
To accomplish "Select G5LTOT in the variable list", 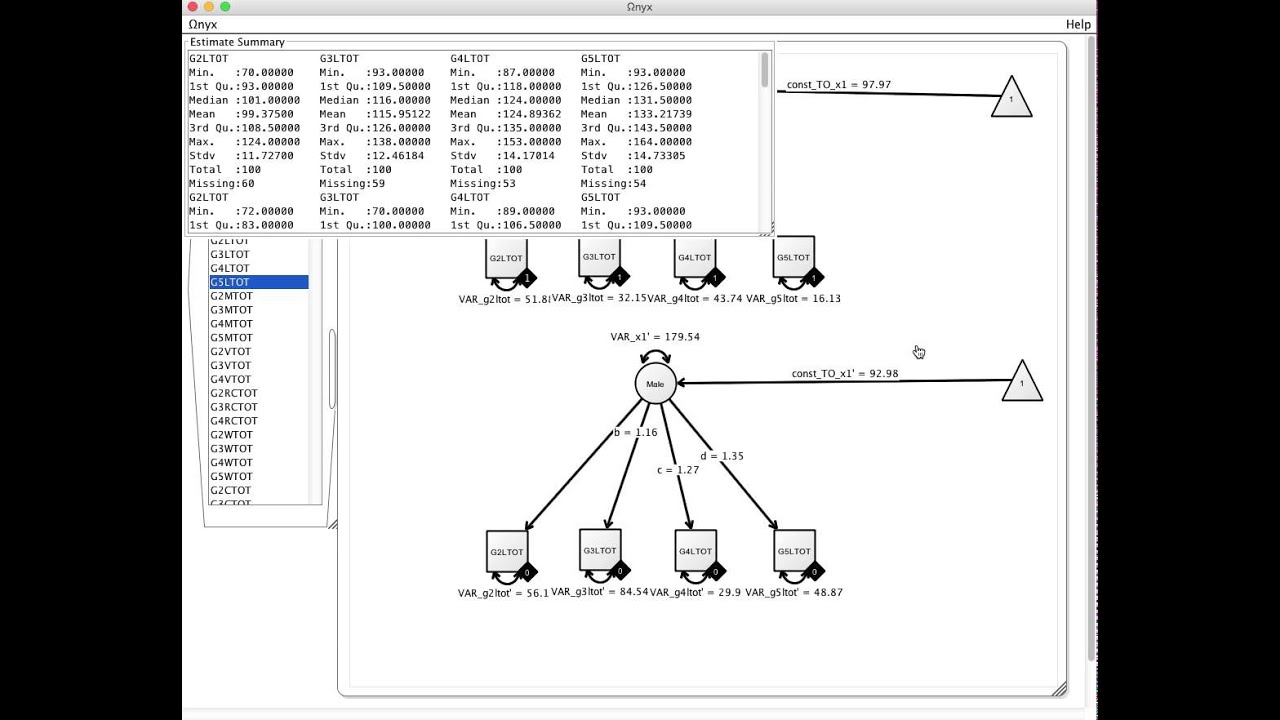I will point(259,282).
